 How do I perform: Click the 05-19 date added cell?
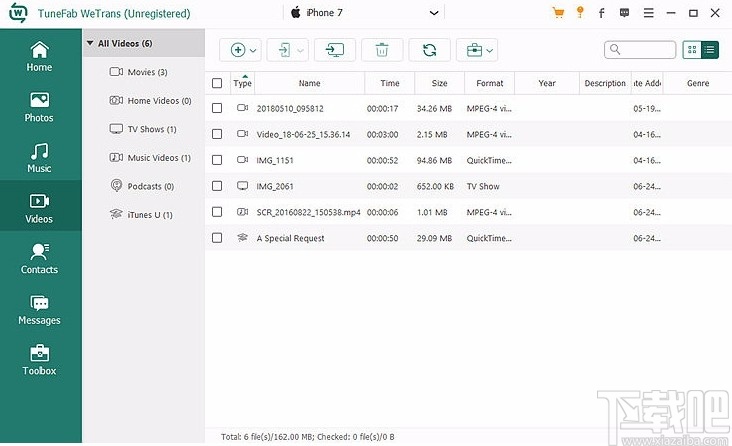click(647, 109)
